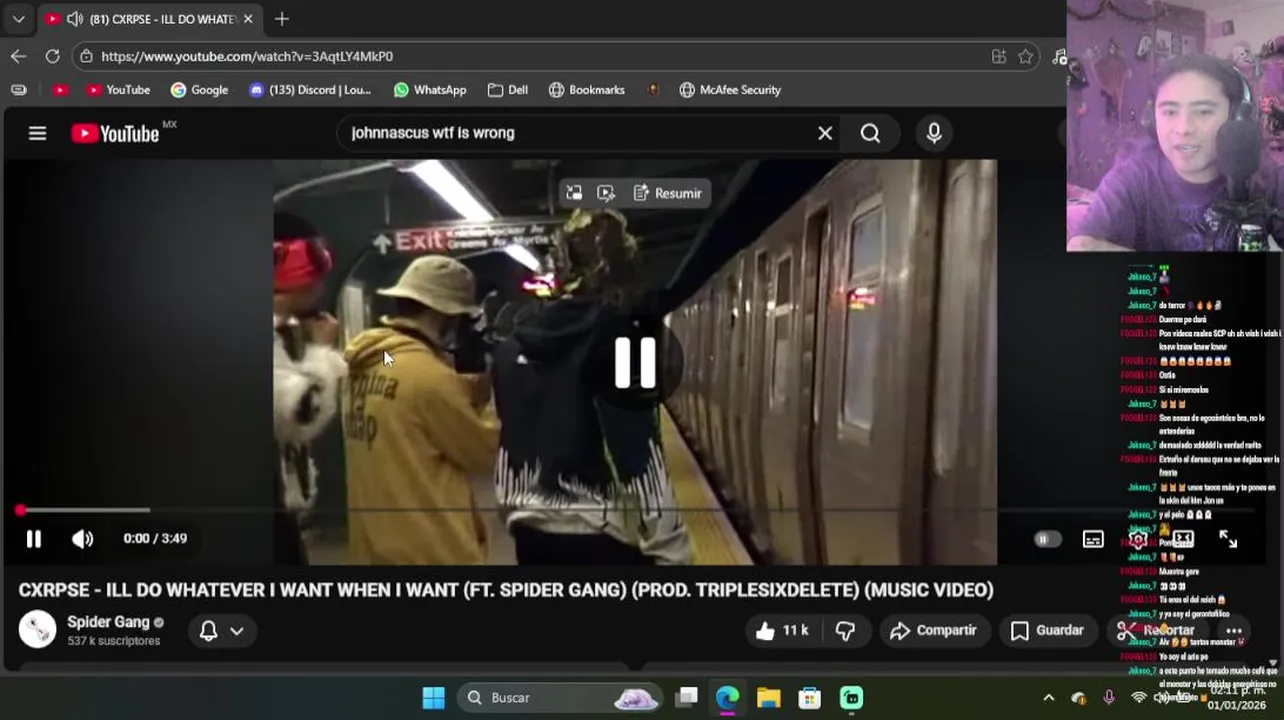Pause the video with the control bar button
Viewport: 1284px width, 720px height.
pyautogui.click(x=34, y=539)
